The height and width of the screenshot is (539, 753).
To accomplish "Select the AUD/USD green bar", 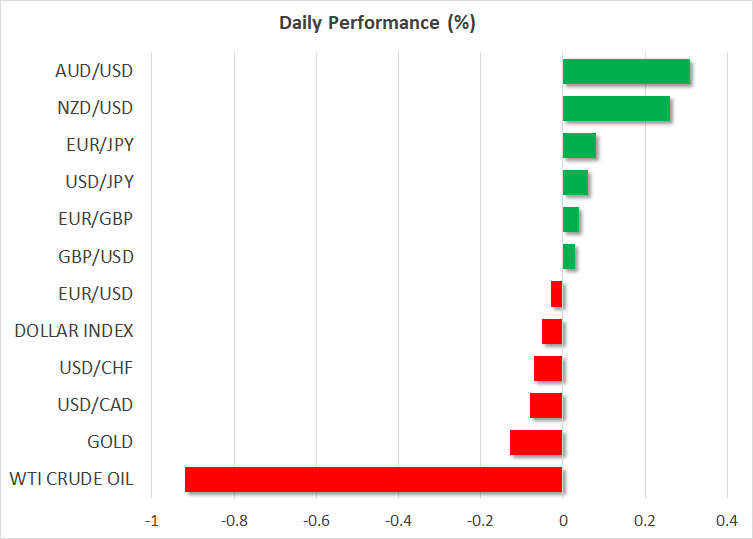I will pyautogui.click(x=626, y=71).
